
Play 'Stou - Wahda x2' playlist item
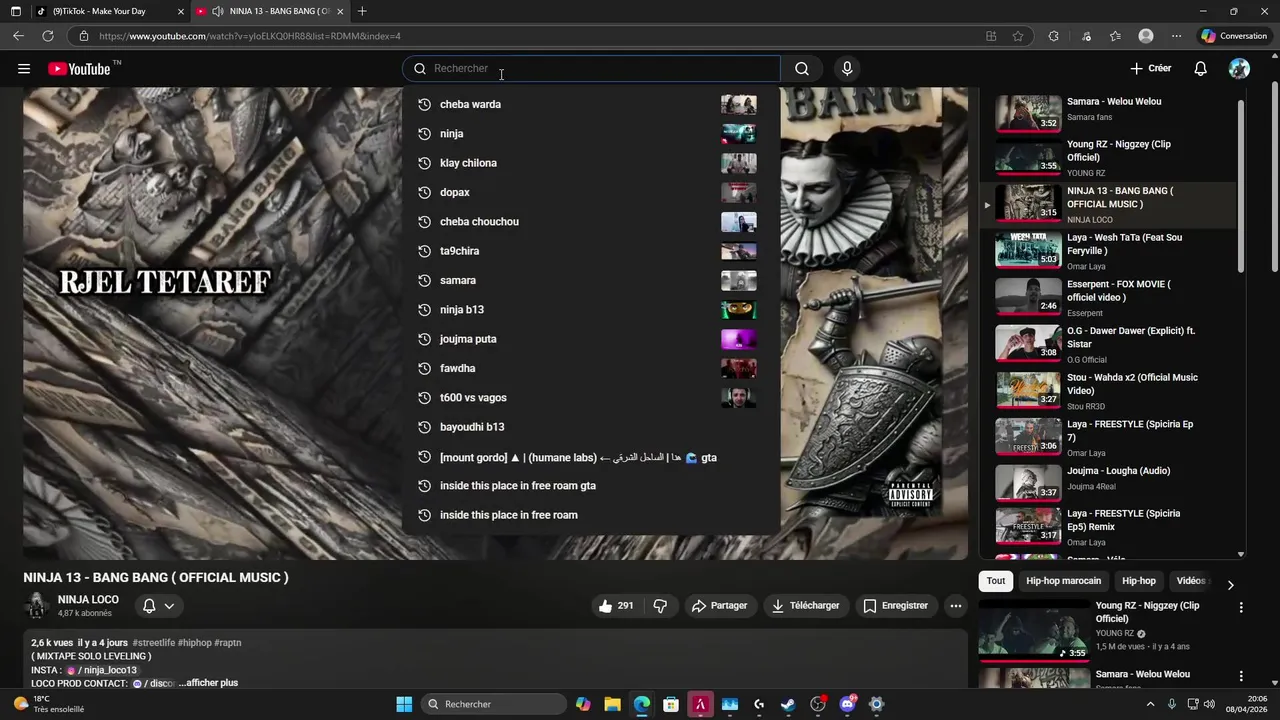coord(1107,391)
